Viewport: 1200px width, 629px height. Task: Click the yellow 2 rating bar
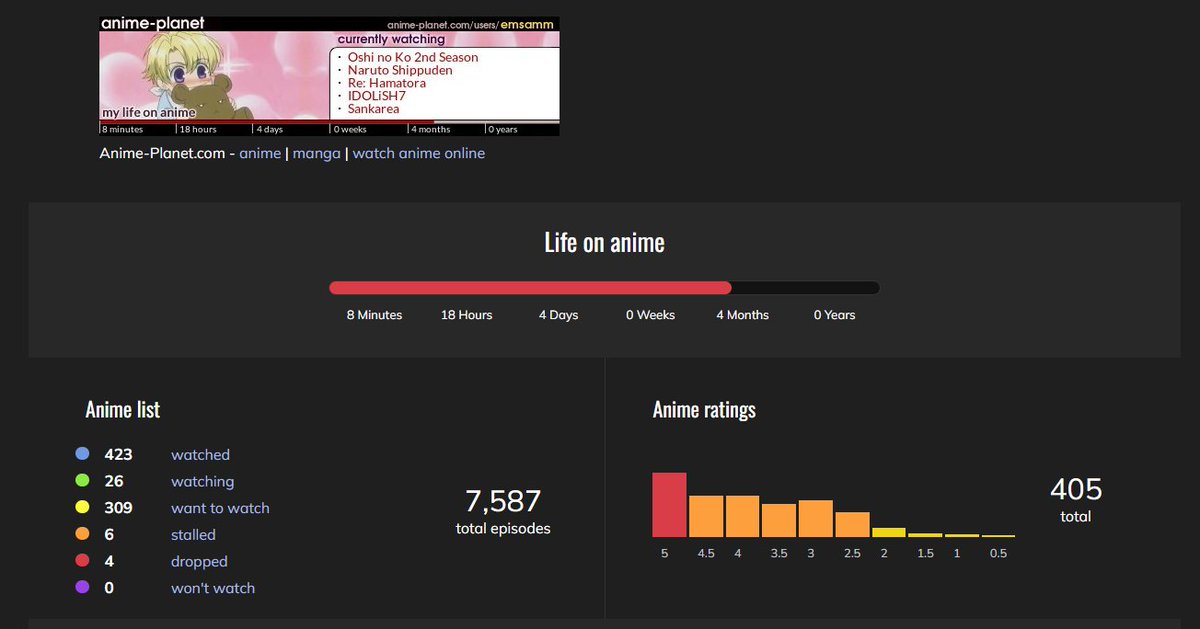tap(889, 533)
